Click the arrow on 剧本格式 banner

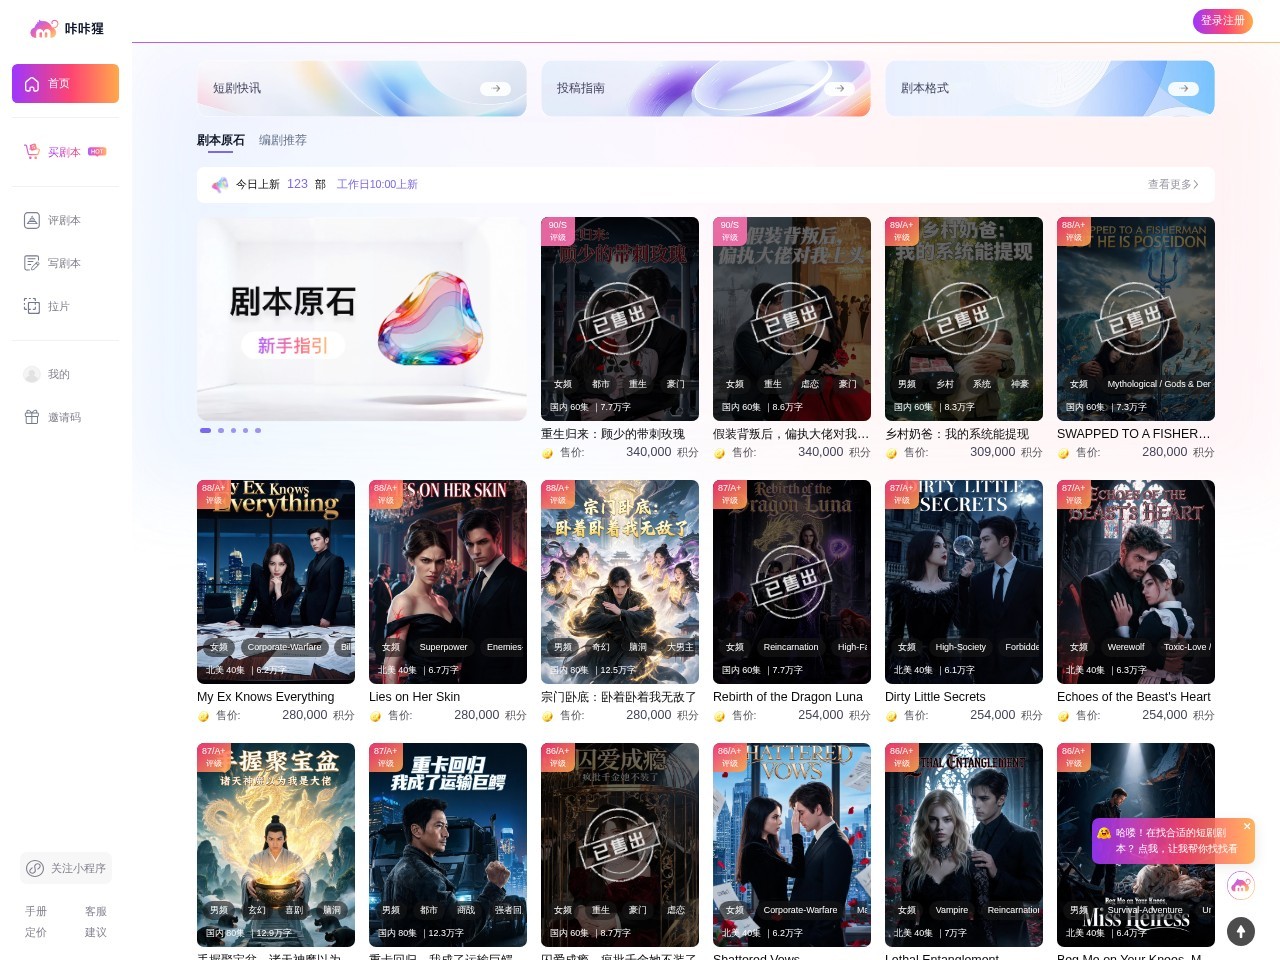tap(1183, 89)
